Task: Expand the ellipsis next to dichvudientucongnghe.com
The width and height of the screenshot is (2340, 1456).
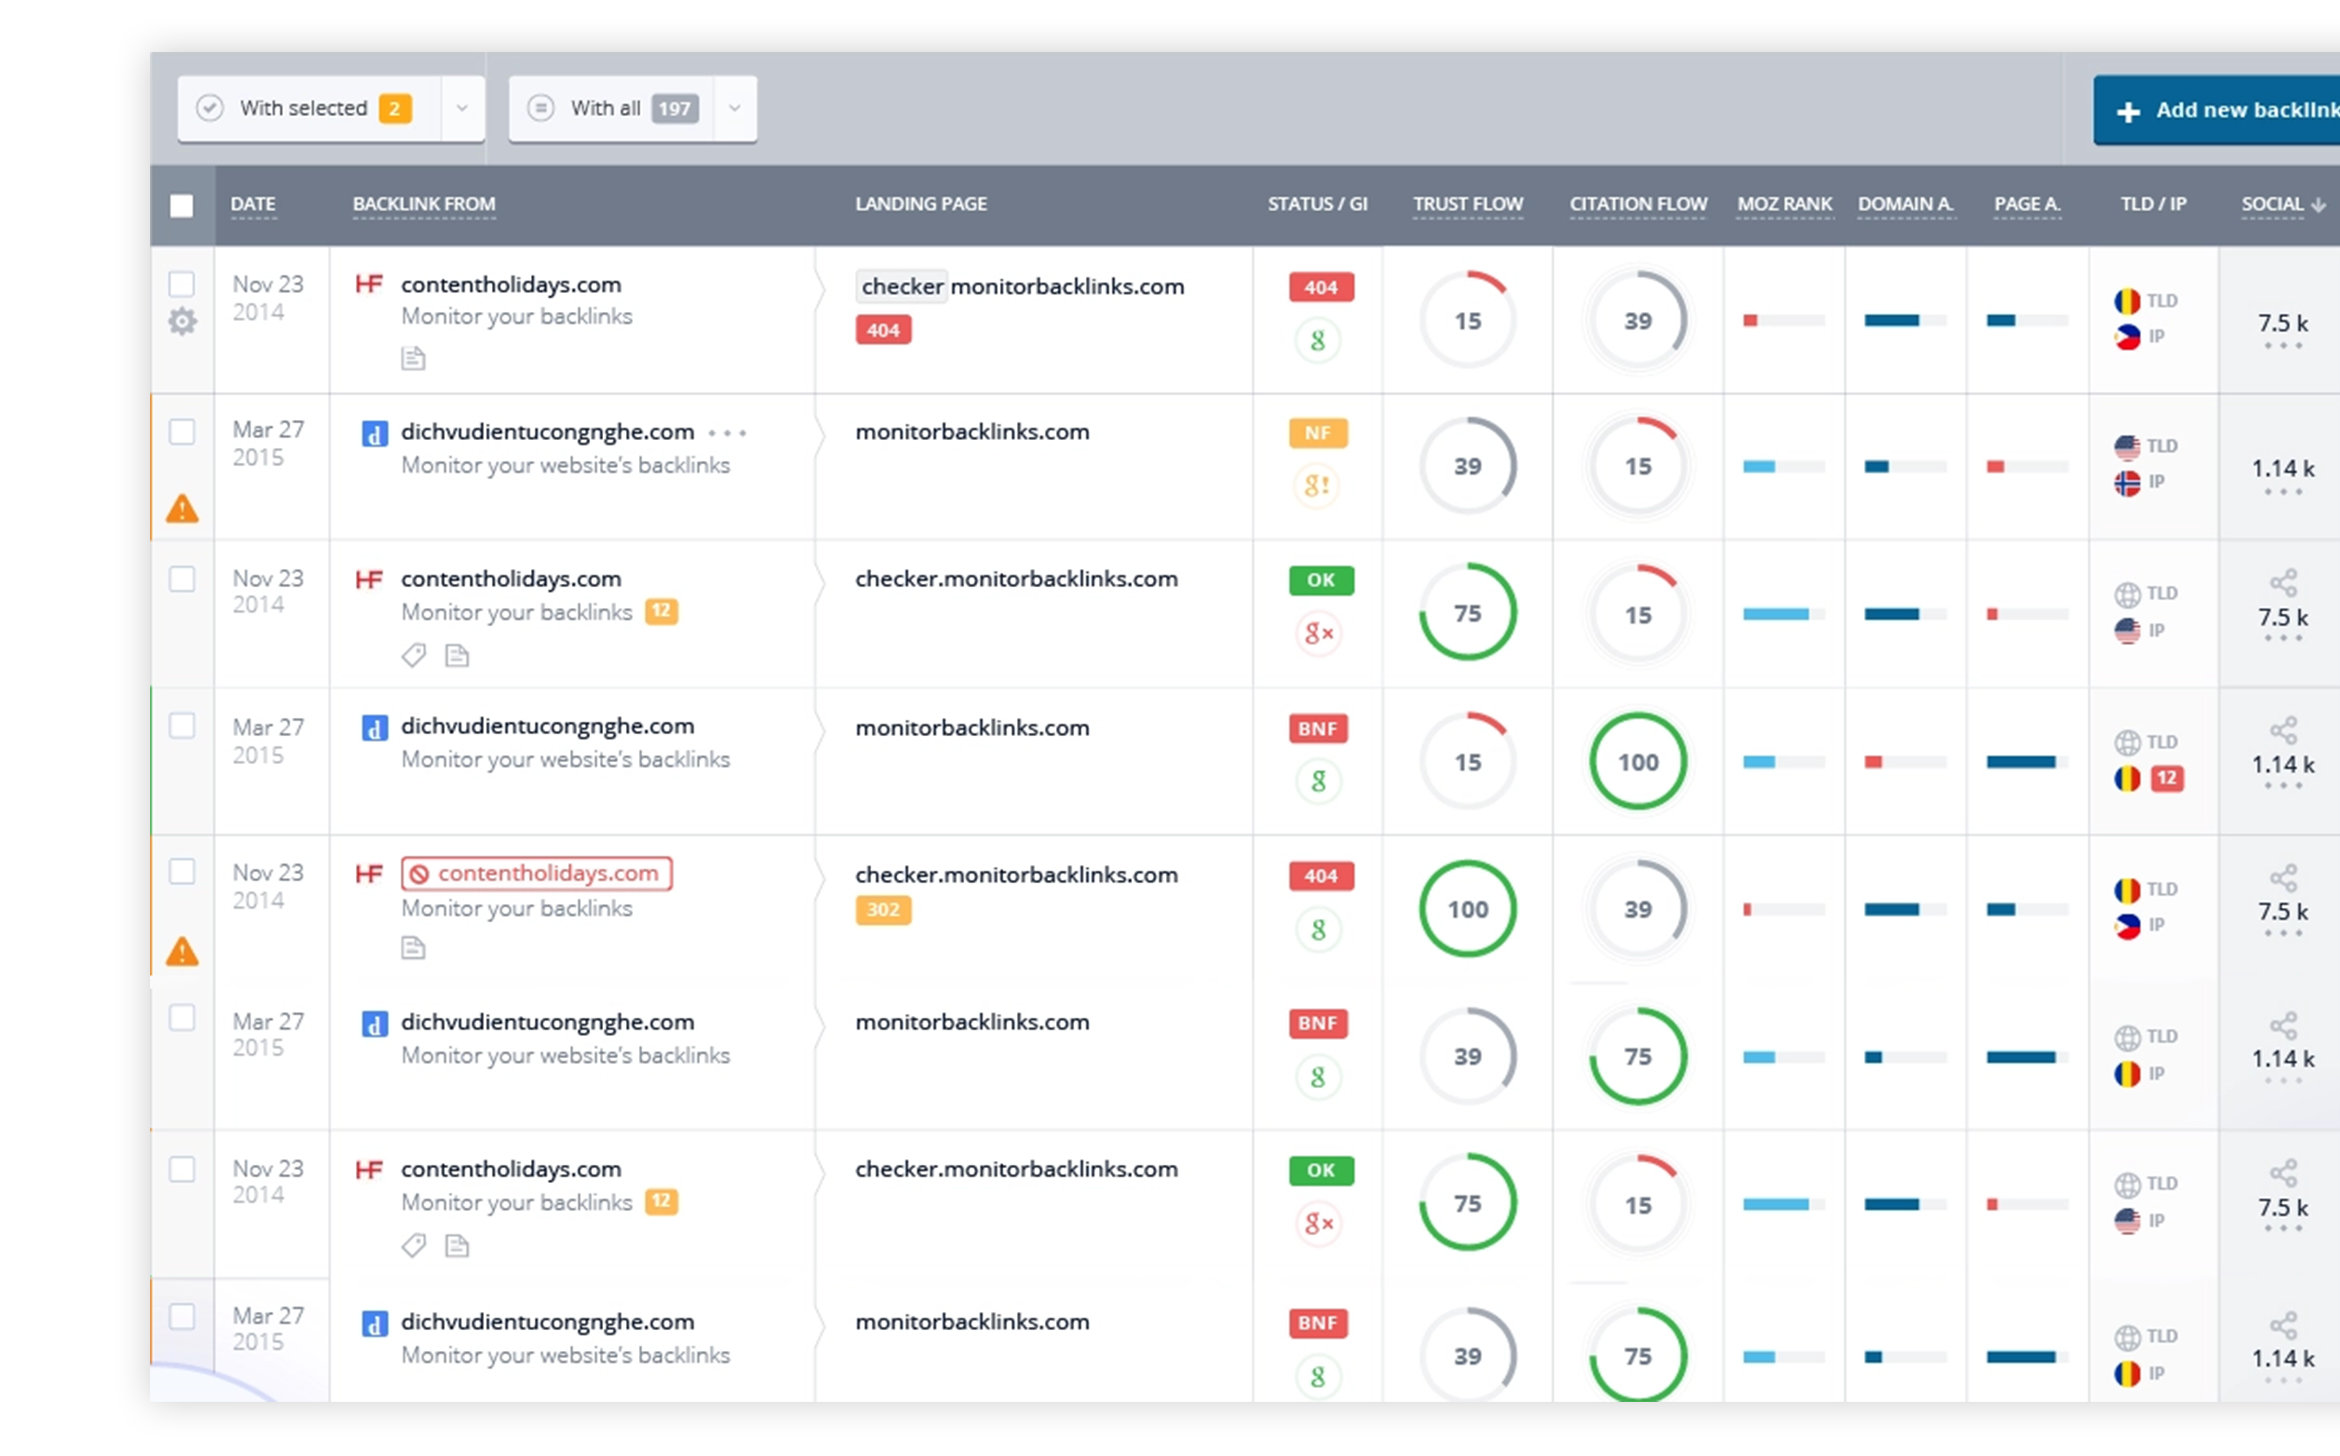Action: [729, 433]
